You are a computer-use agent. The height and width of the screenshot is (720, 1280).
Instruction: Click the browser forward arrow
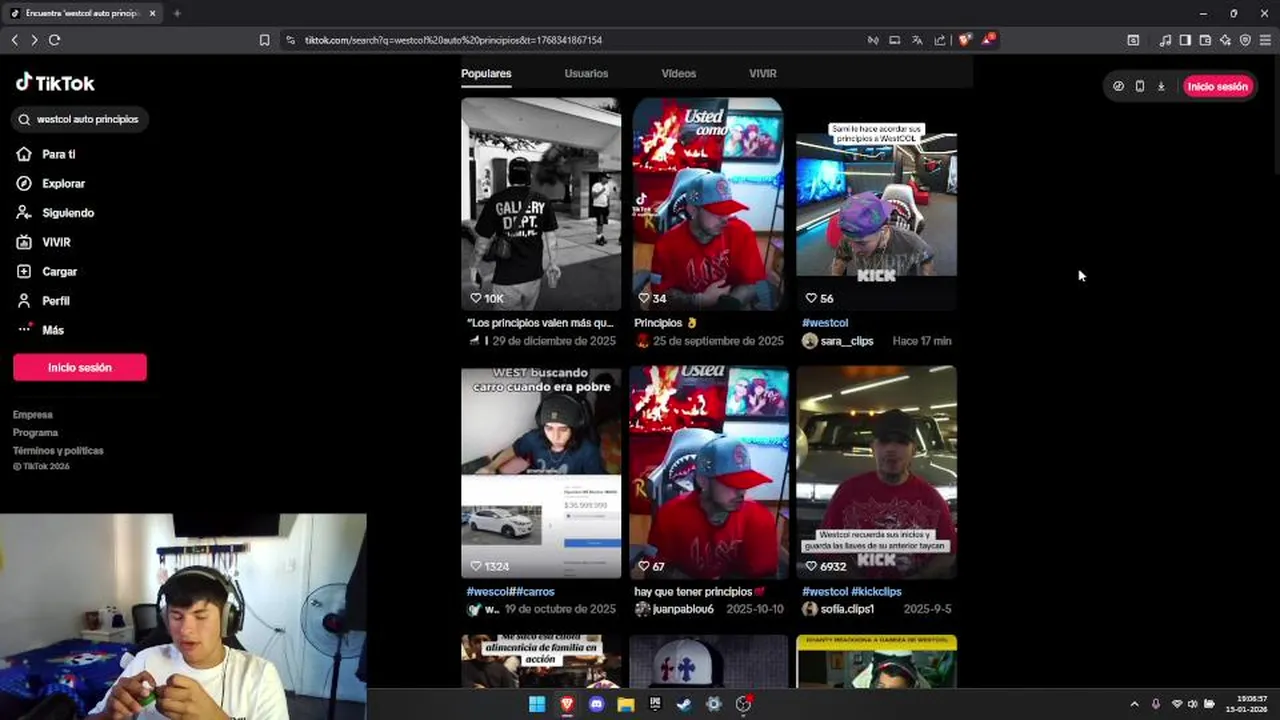pyautogui.click(x=34, y=40)
